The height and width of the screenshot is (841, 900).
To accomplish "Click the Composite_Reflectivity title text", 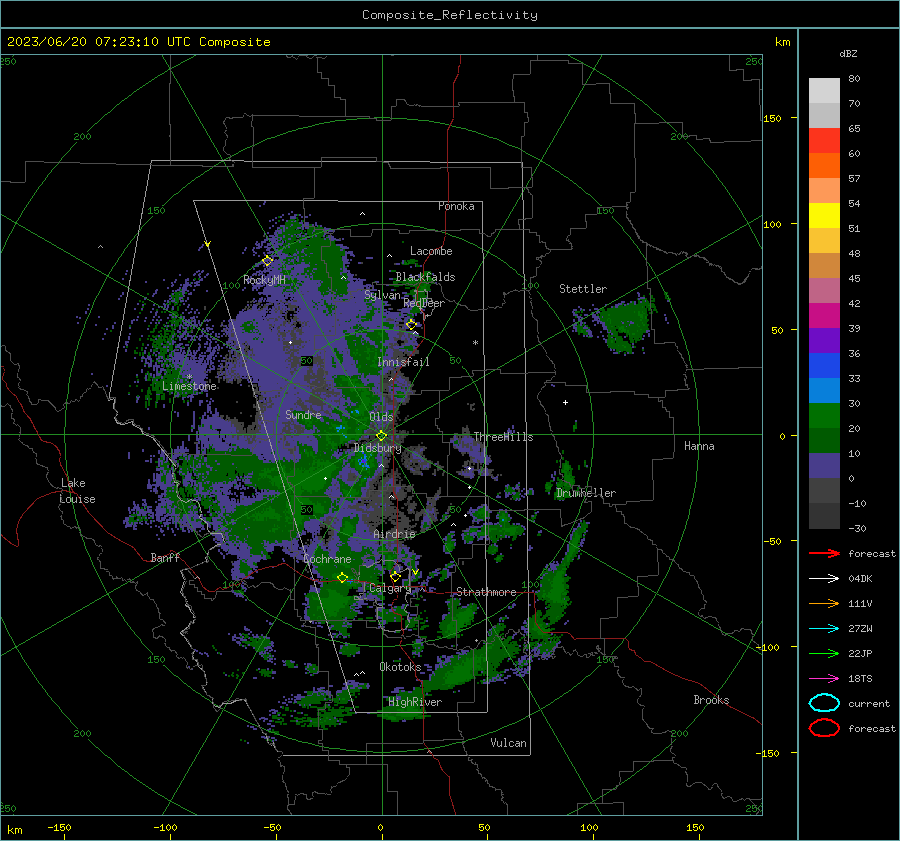I will click(449, 15).
